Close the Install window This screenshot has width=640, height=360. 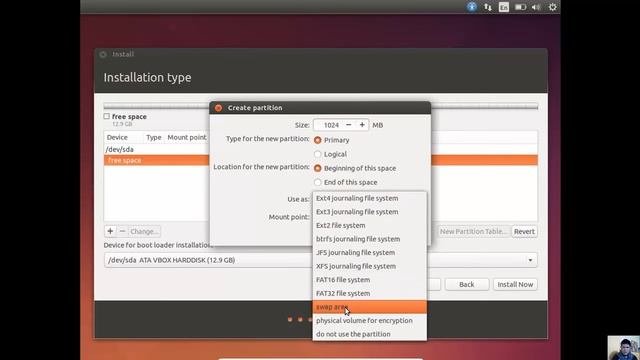(x=103, y=54)
